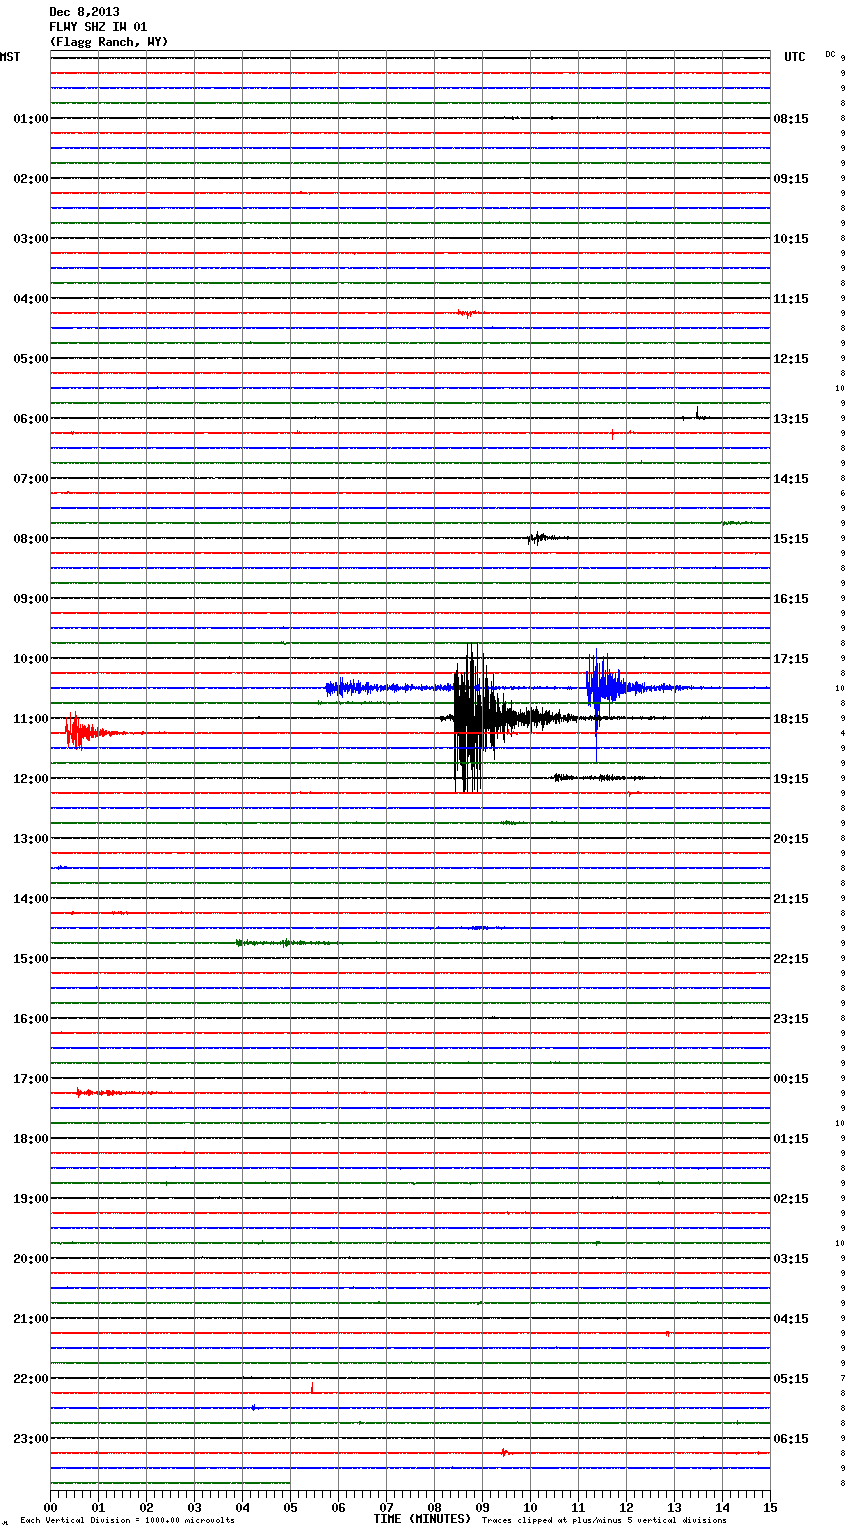Click the 06:00 MST hour label
850x1534 pixels.
[x=30, y=419]
